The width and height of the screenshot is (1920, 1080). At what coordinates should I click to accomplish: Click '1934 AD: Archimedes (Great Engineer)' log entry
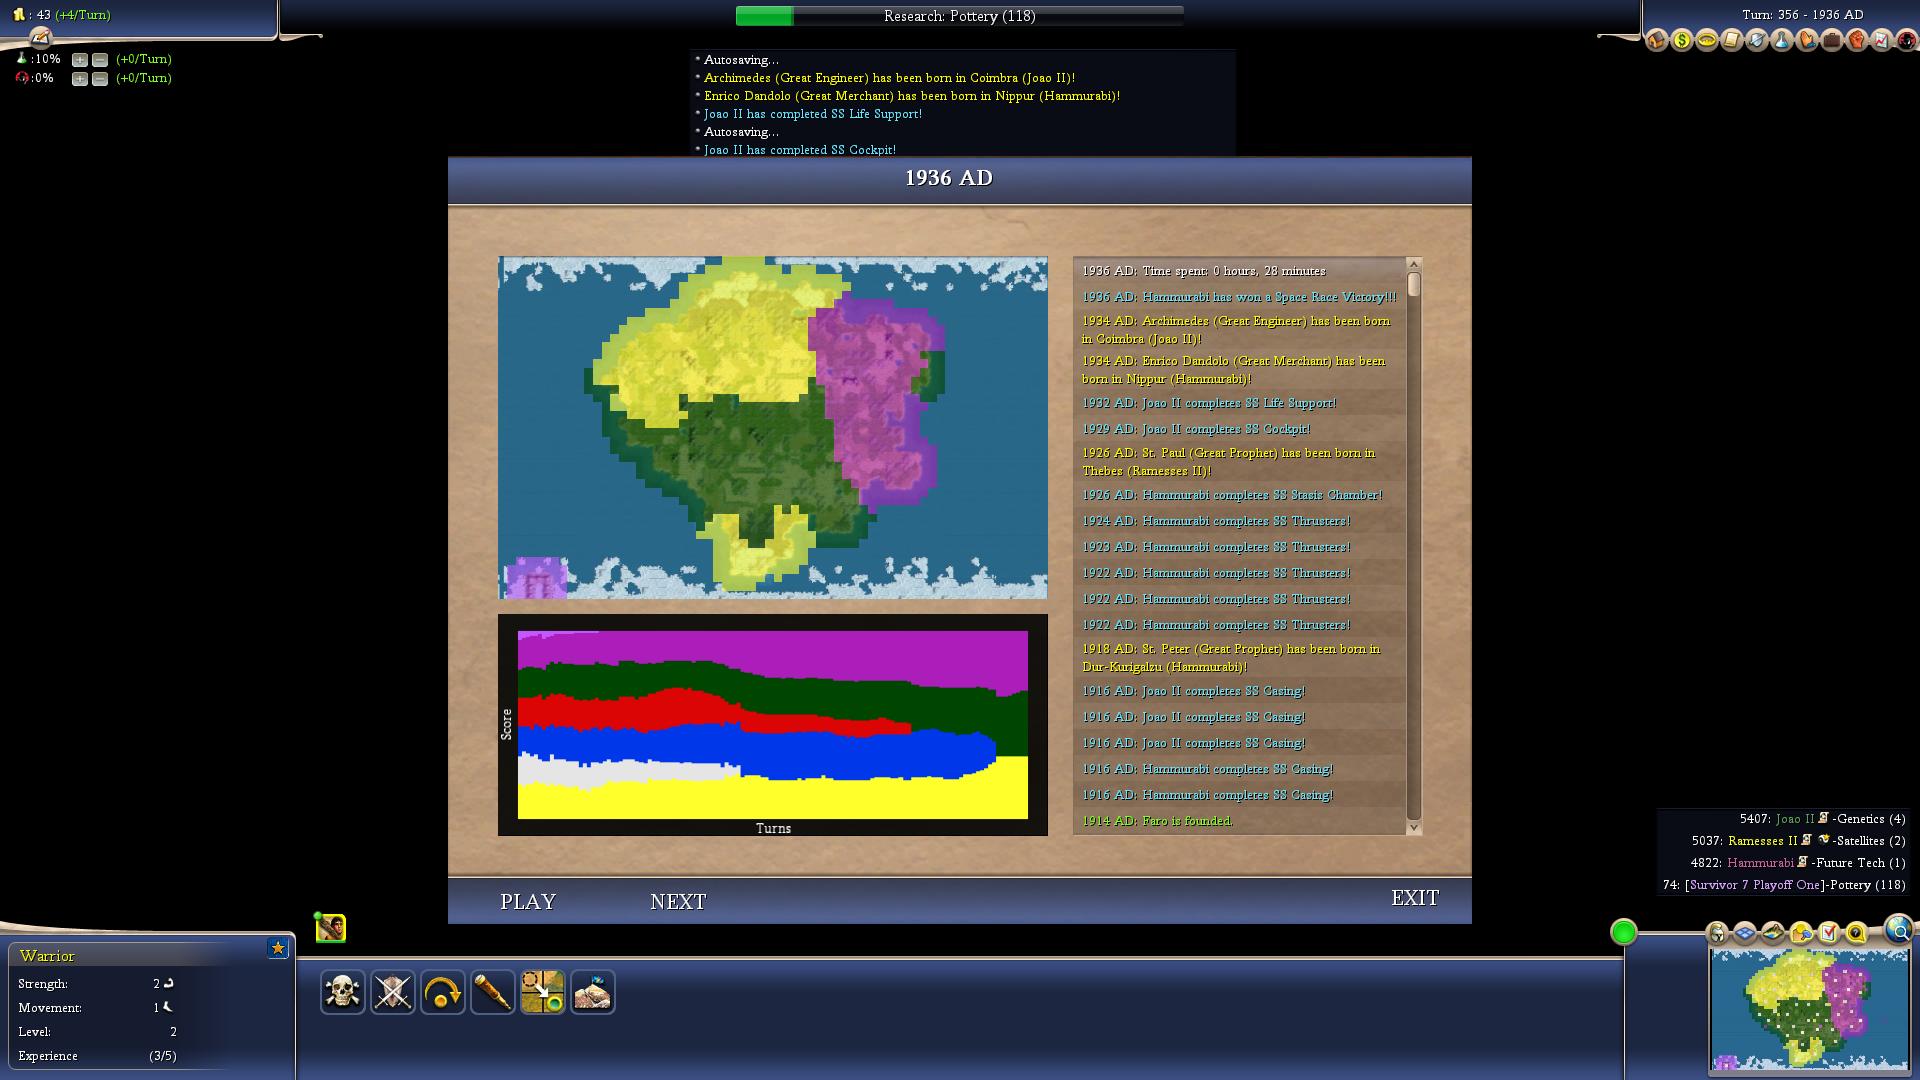1236,330
